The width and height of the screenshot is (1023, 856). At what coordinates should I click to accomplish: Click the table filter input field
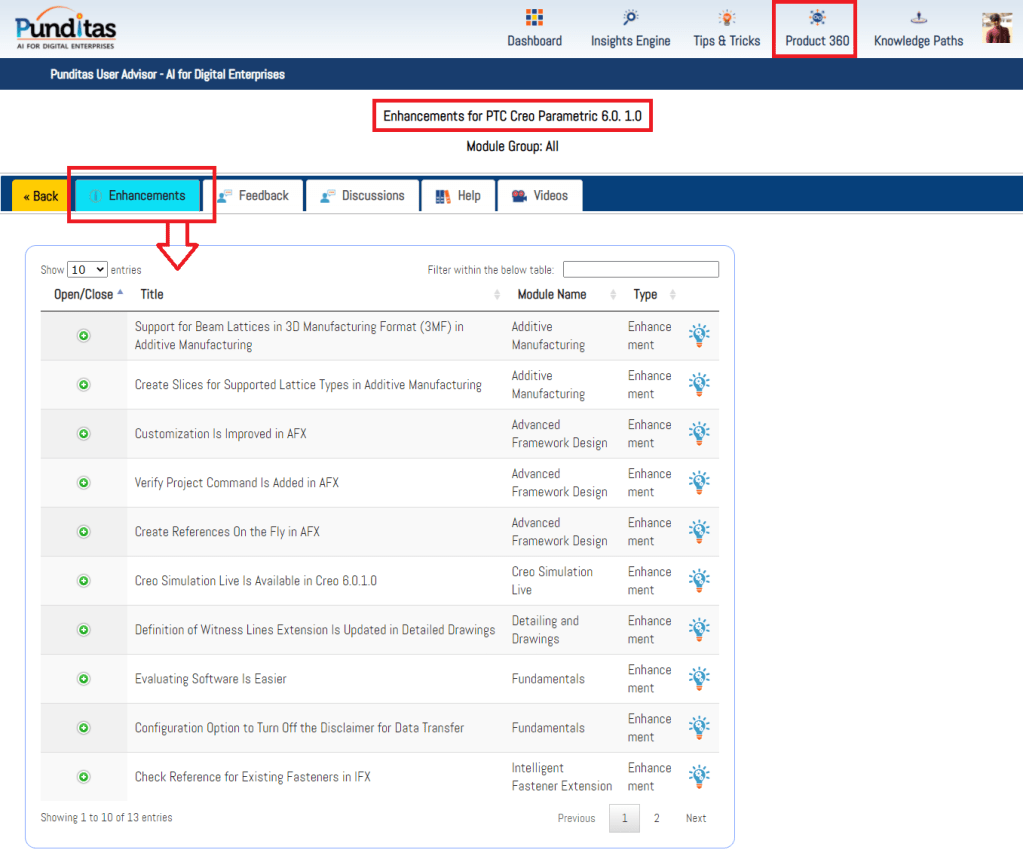640,270
